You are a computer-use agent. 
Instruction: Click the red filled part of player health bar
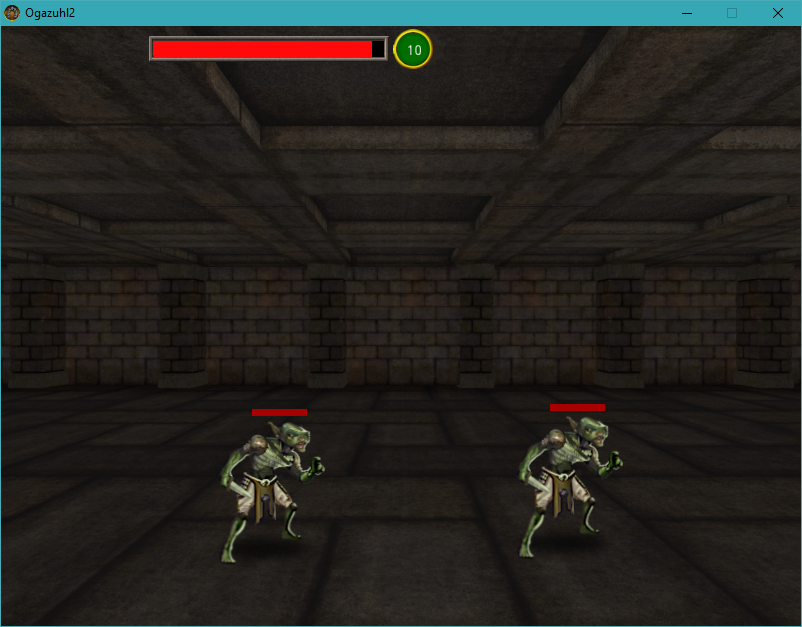[x=260, y=49]
